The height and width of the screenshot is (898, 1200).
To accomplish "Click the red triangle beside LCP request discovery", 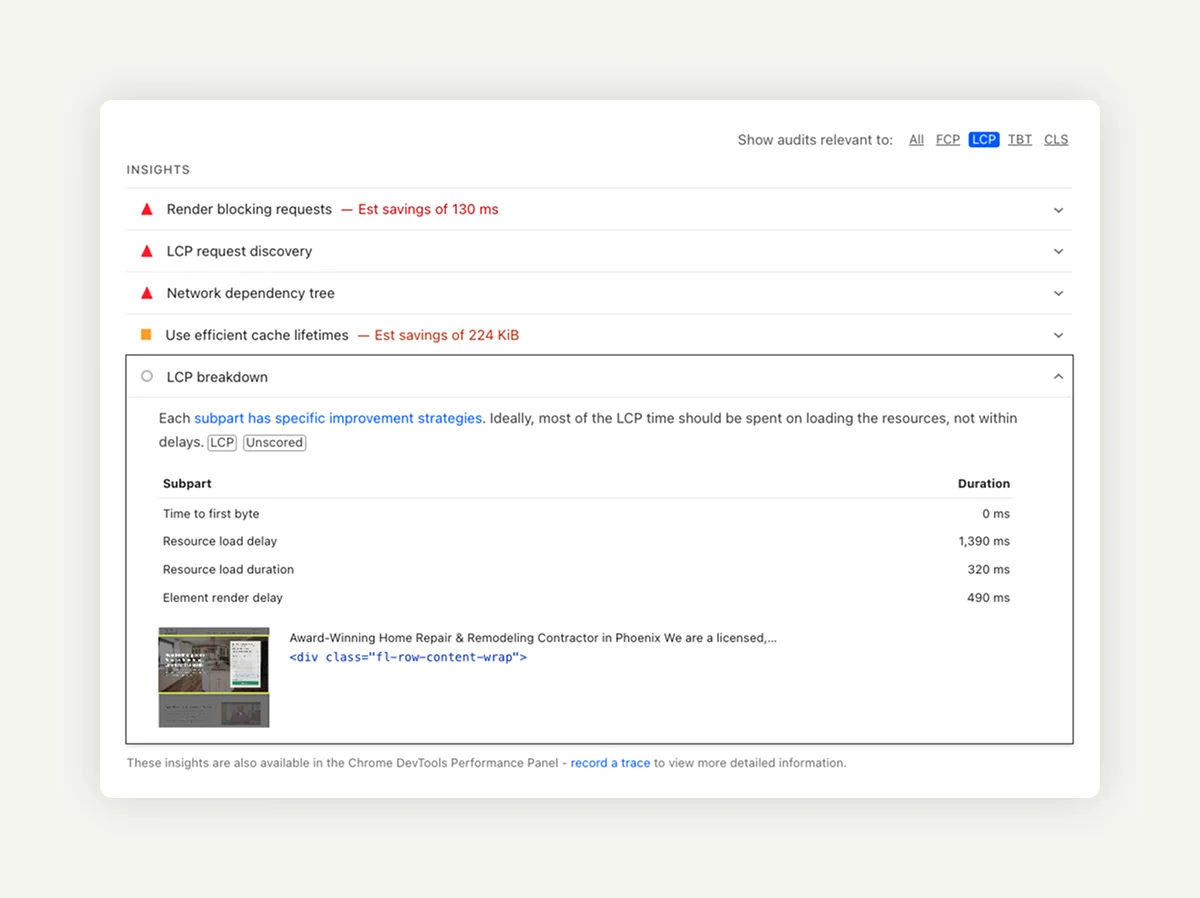I will pos(147,251).
